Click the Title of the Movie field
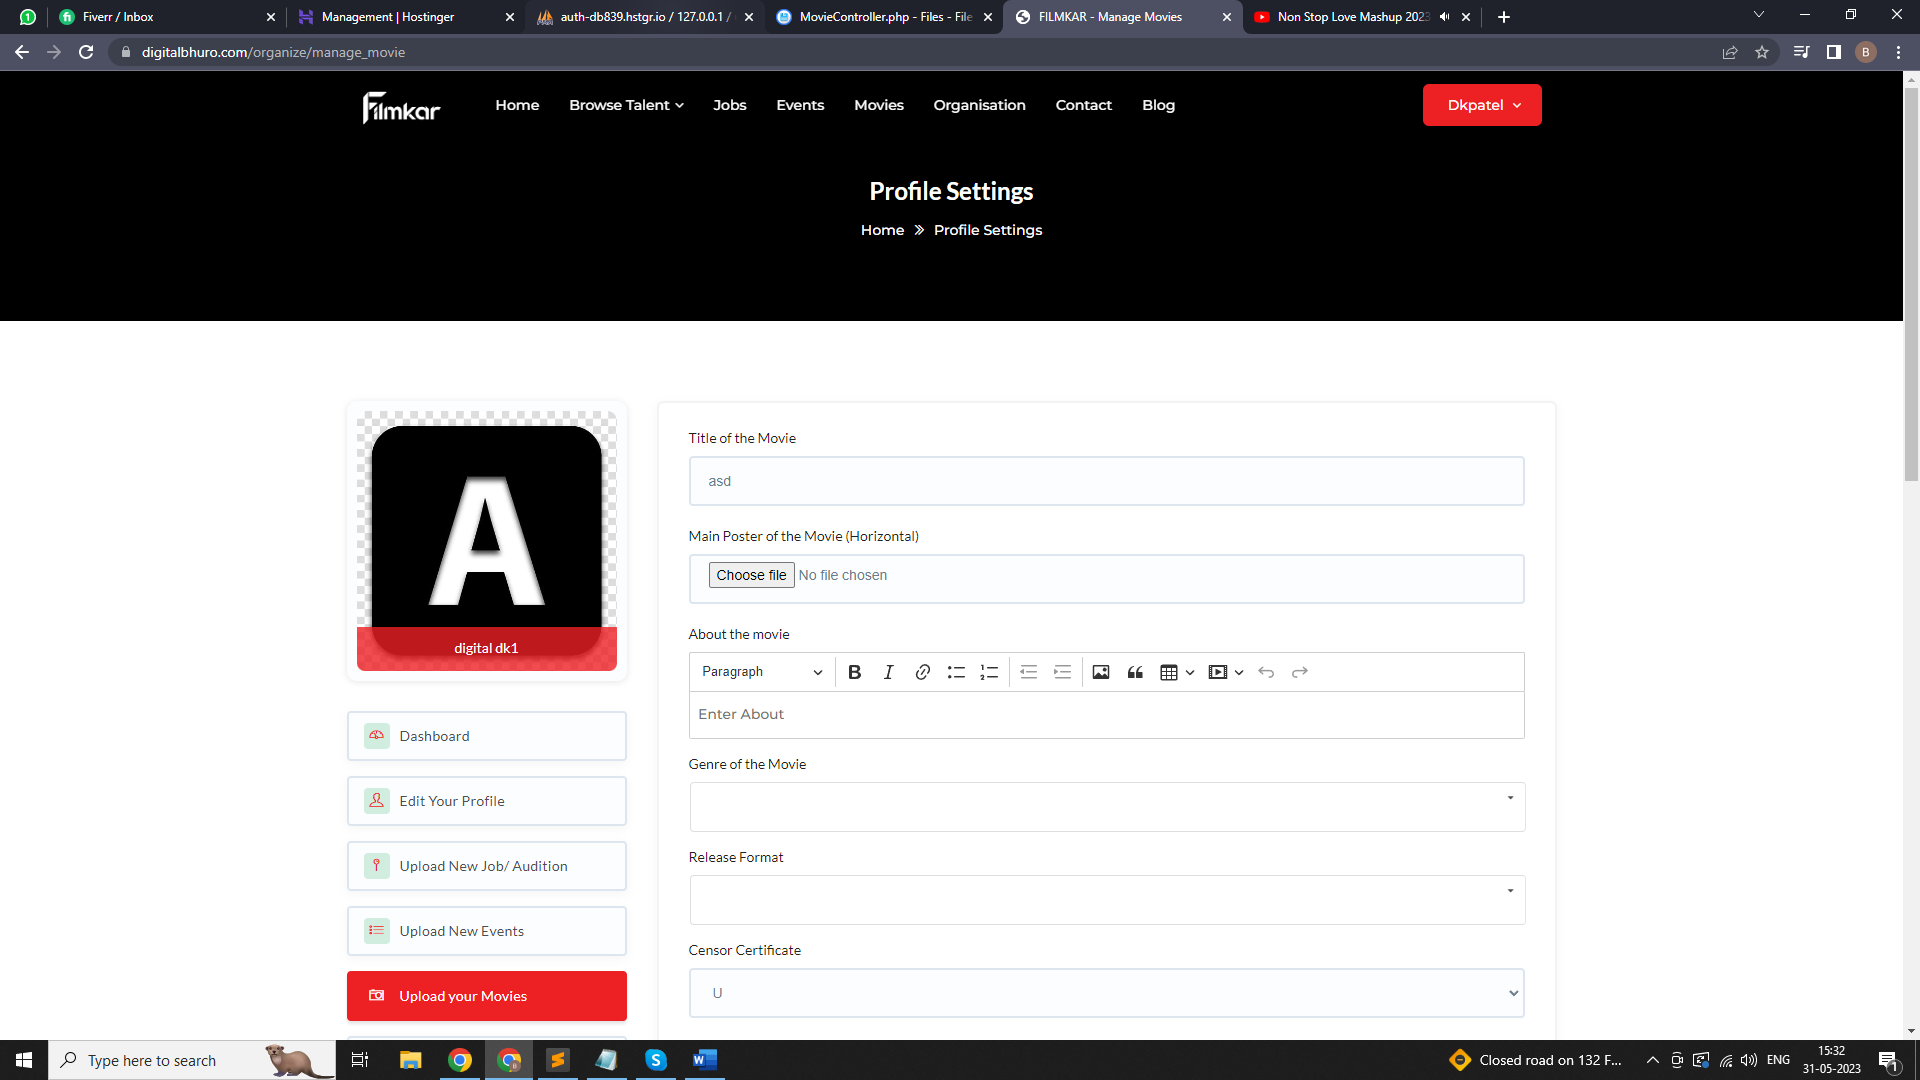Screen dimensions: 1920x1080 click(1106, 481)
